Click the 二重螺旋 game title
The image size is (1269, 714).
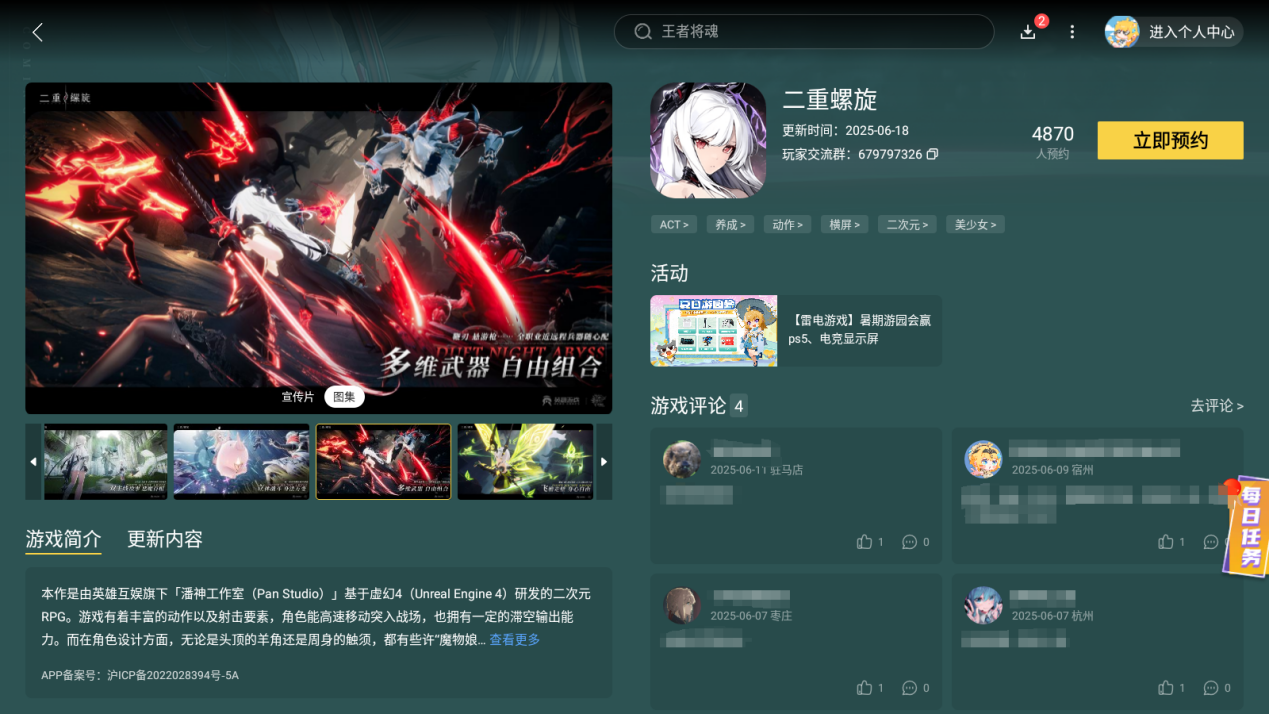tap(830, 100)
